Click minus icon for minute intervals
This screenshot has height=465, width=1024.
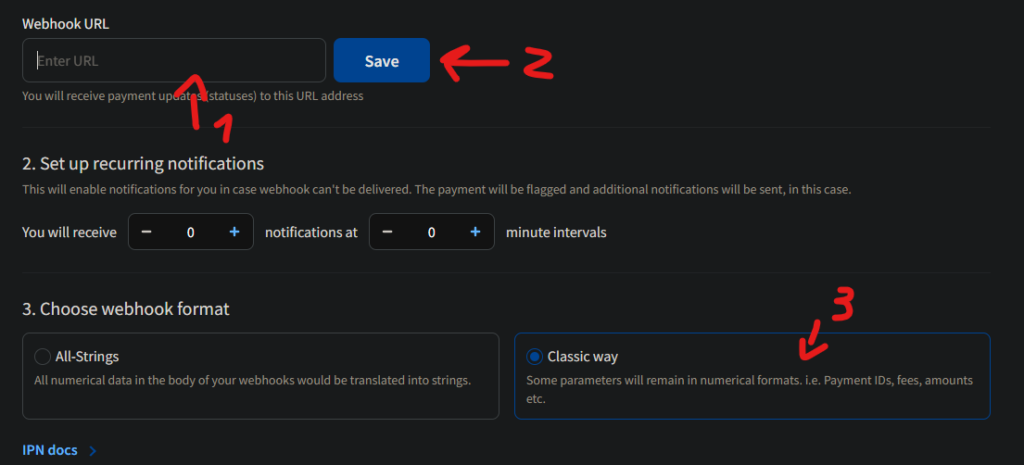coord(387,232)
